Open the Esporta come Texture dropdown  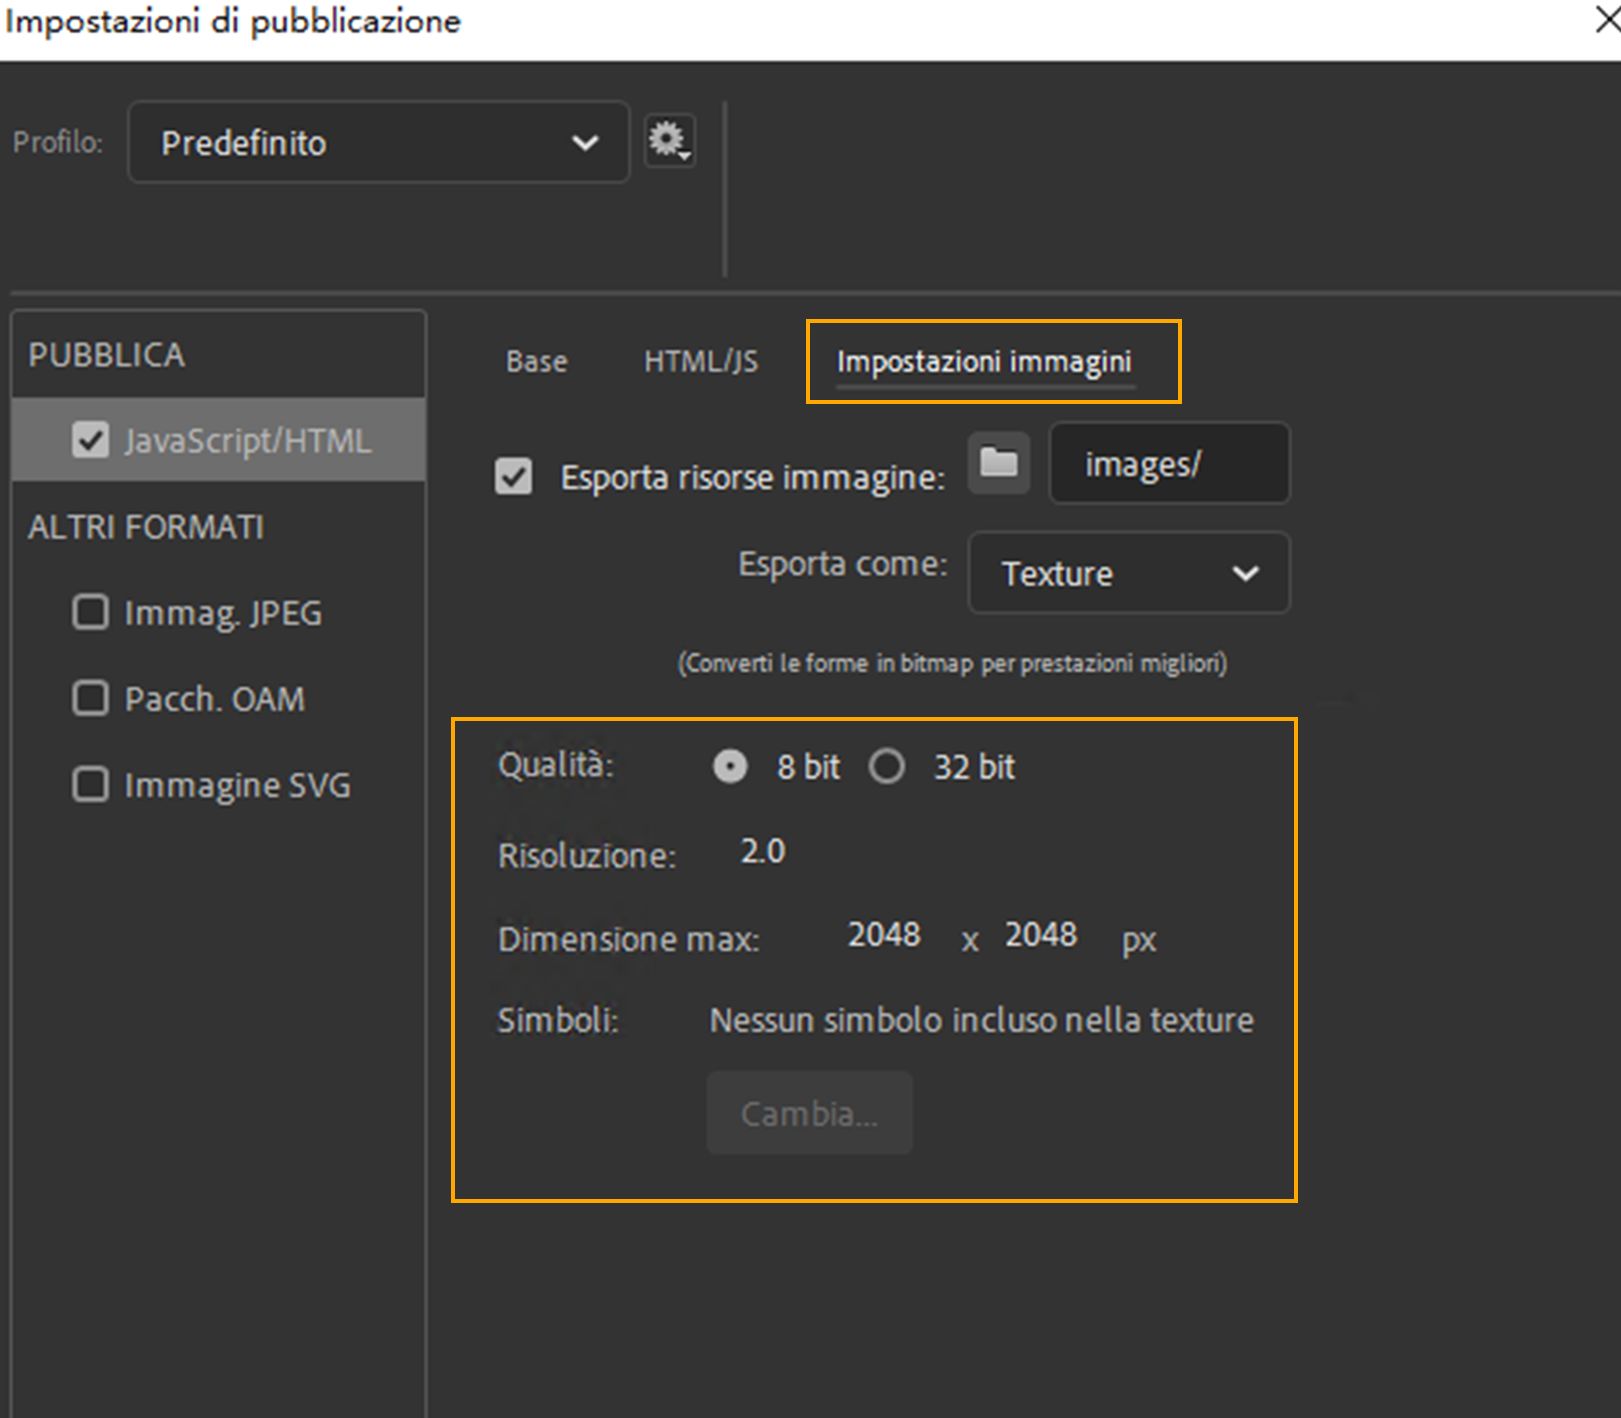click(x=1128, y=573)
